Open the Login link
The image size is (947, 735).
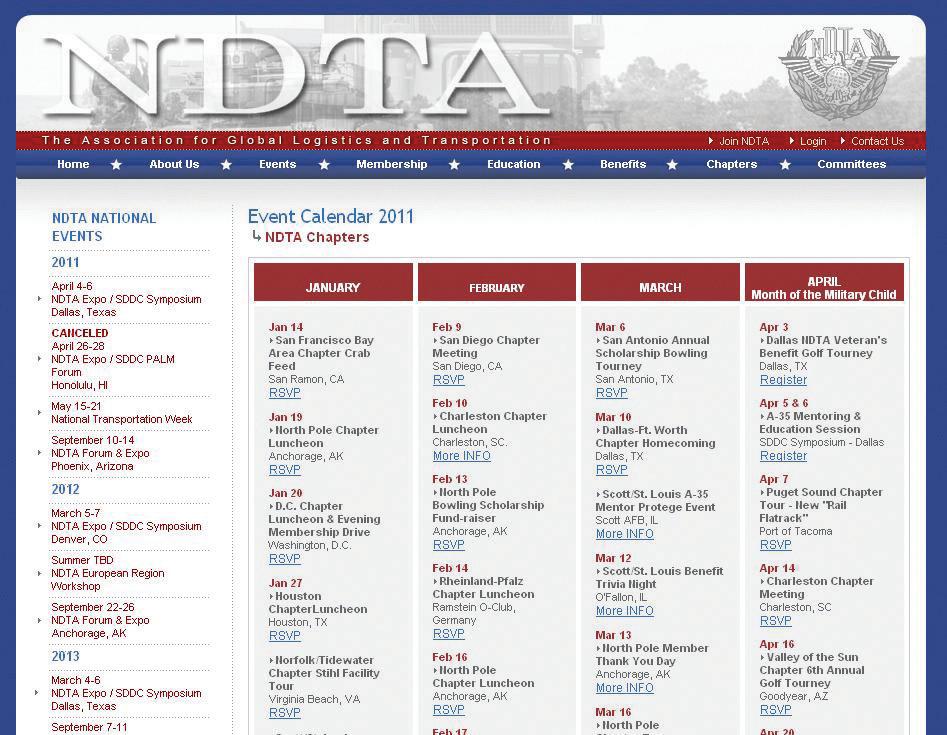point(812,141)
